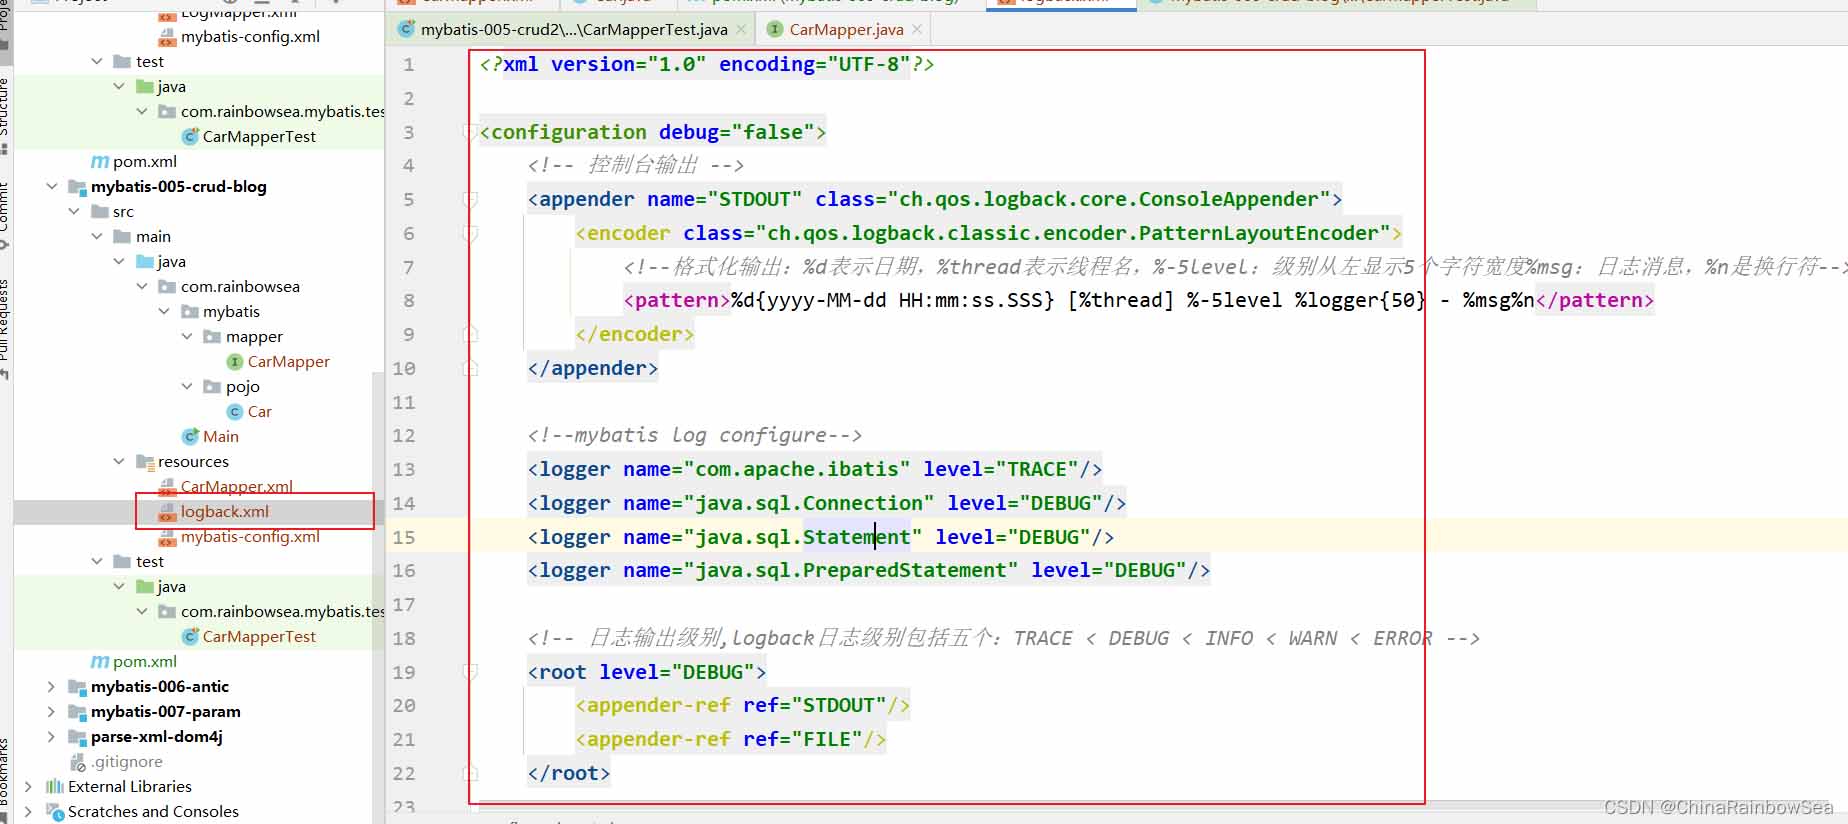Click the mybatis-005-crud-blog module folder icon
This screenshot has height=824, width=1848.
(77, 187)
